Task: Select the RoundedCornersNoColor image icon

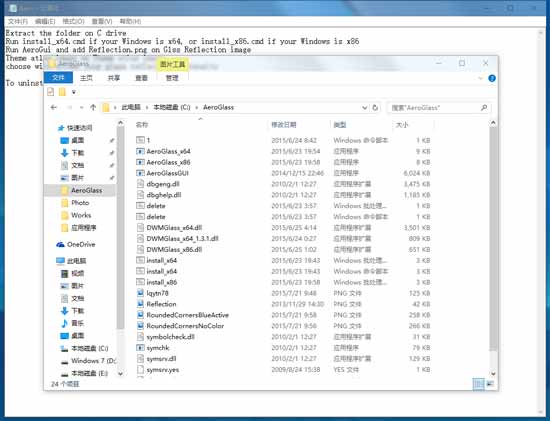Action: (x=140, y=326)
